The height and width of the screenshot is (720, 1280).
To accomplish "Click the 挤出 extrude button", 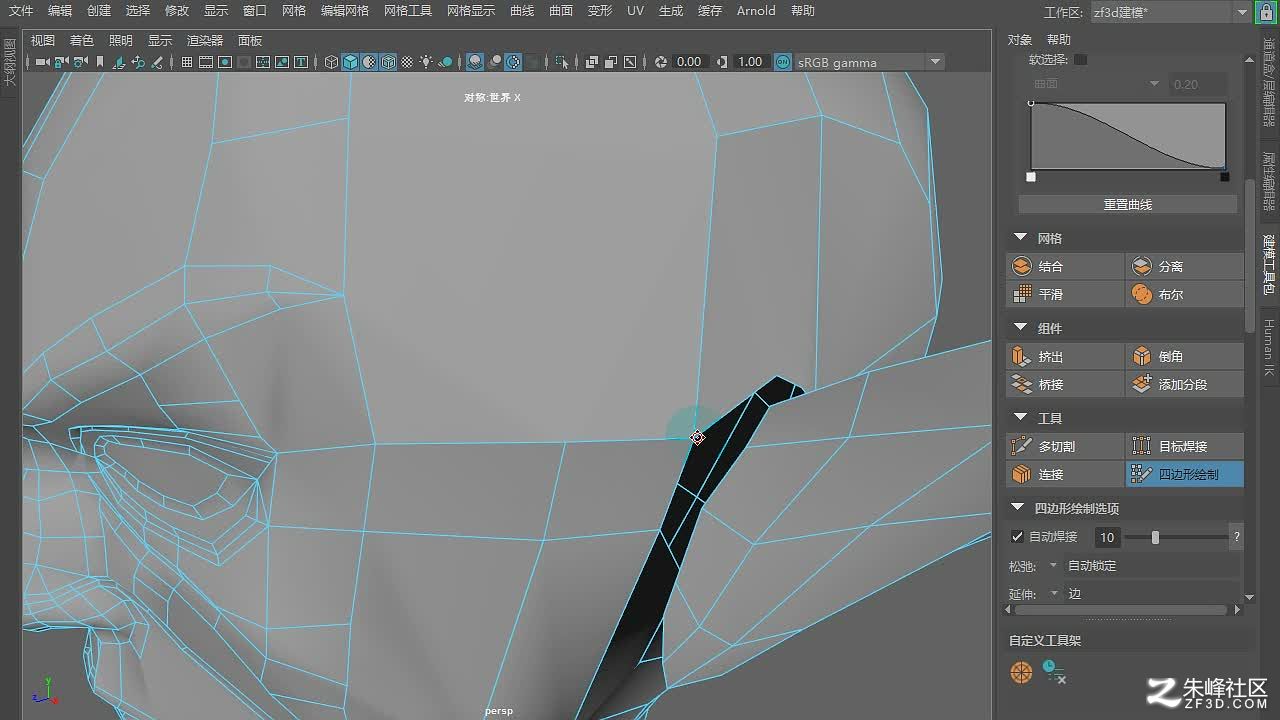I will (x=1065, y=357).
